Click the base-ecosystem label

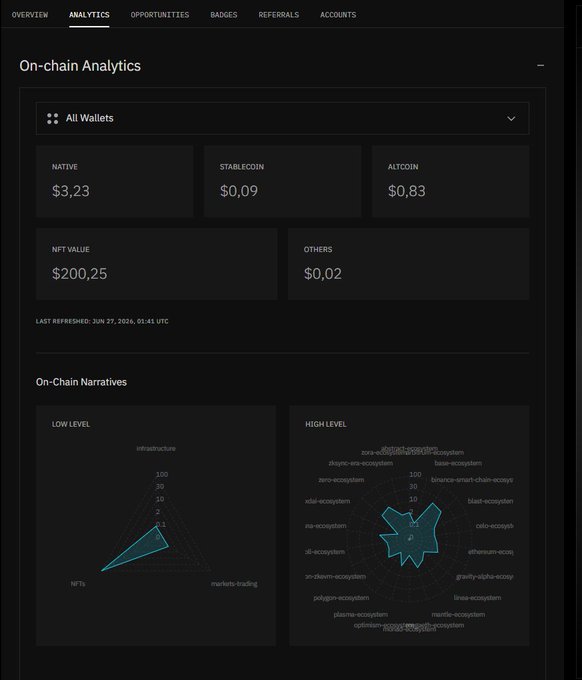458,463
